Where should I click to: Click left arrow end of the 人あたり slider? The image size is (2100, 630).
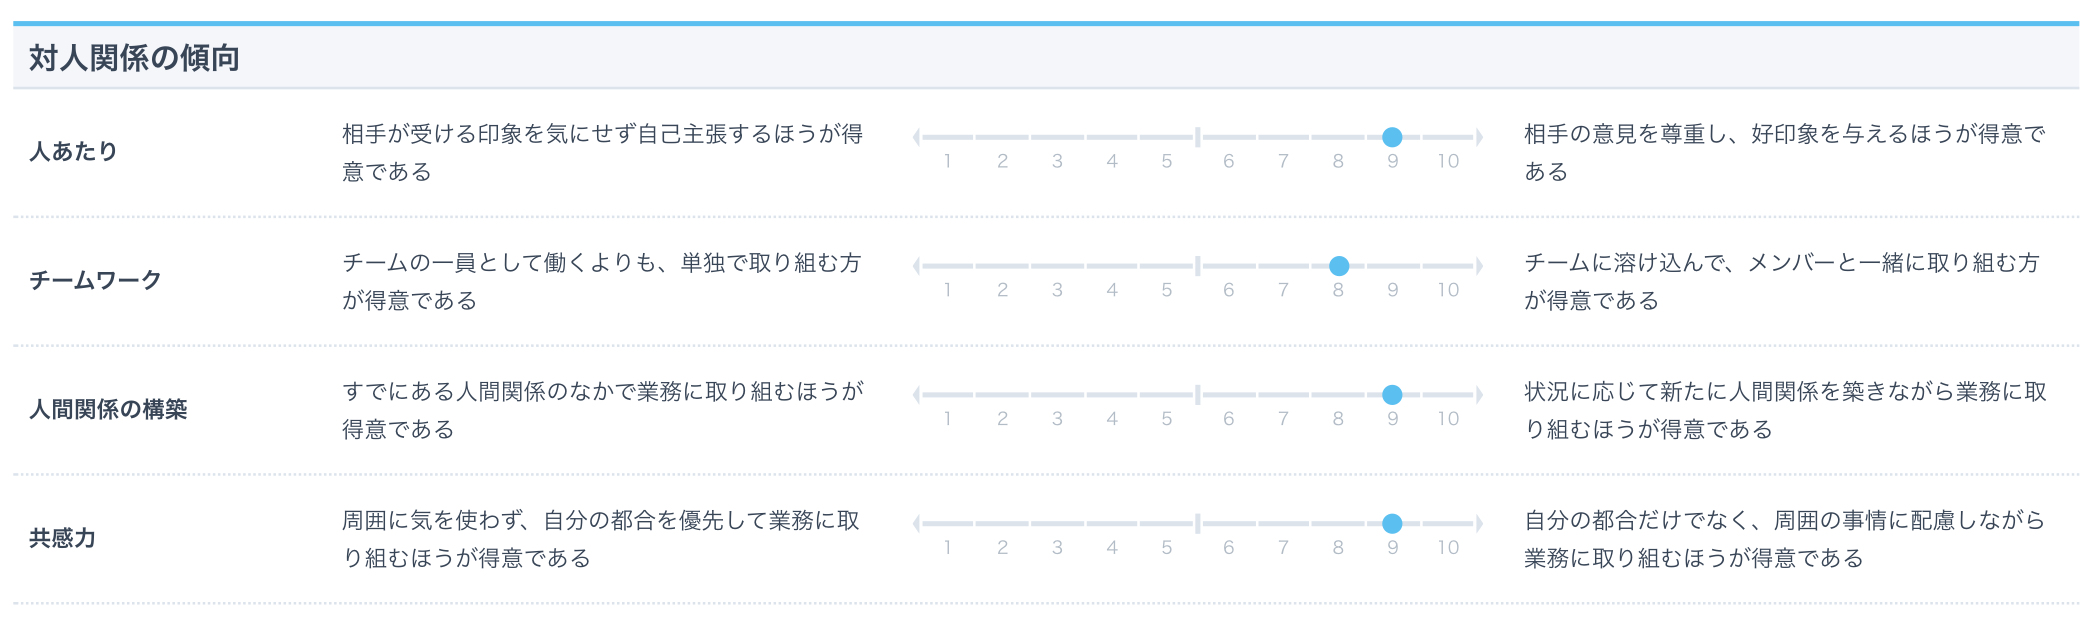(x=917, y=137)
